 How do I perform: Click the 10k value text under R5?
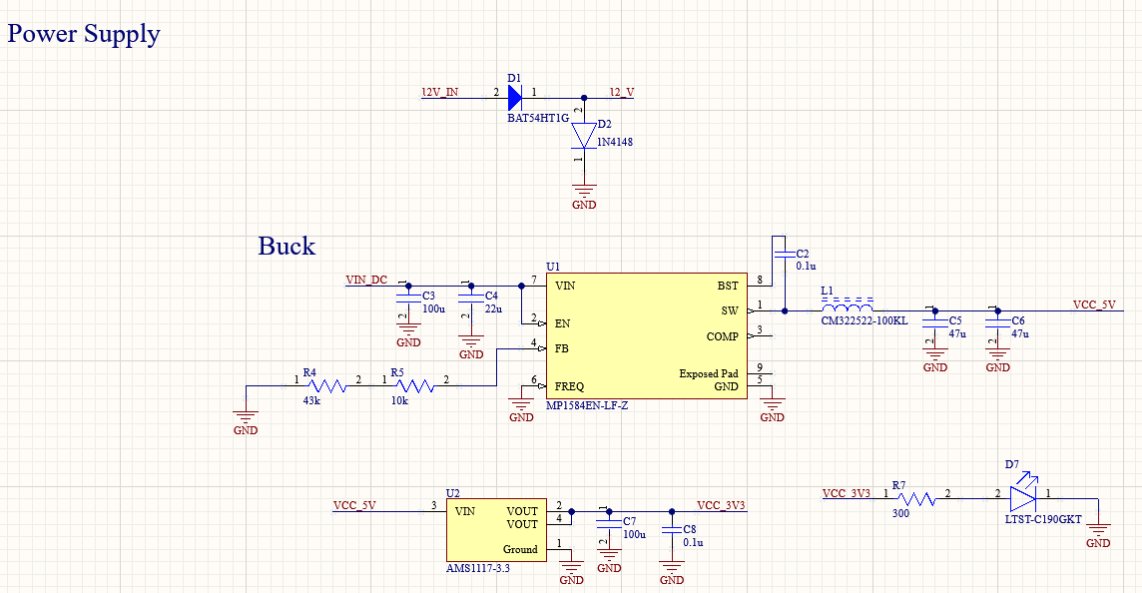[400, 401]
